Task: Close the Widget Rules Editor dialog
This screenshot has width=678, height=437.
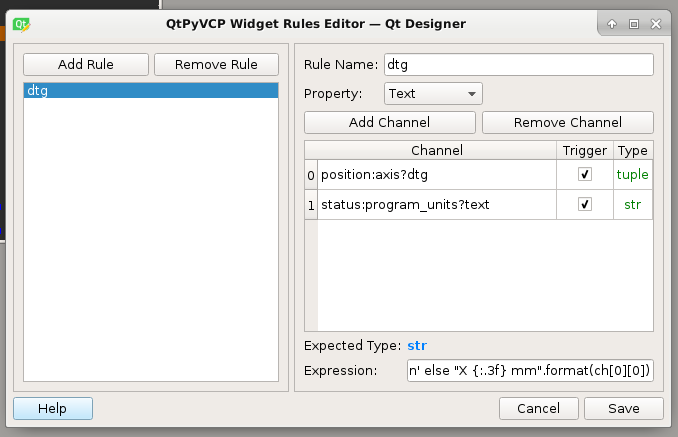Action: tap(656, 24)
